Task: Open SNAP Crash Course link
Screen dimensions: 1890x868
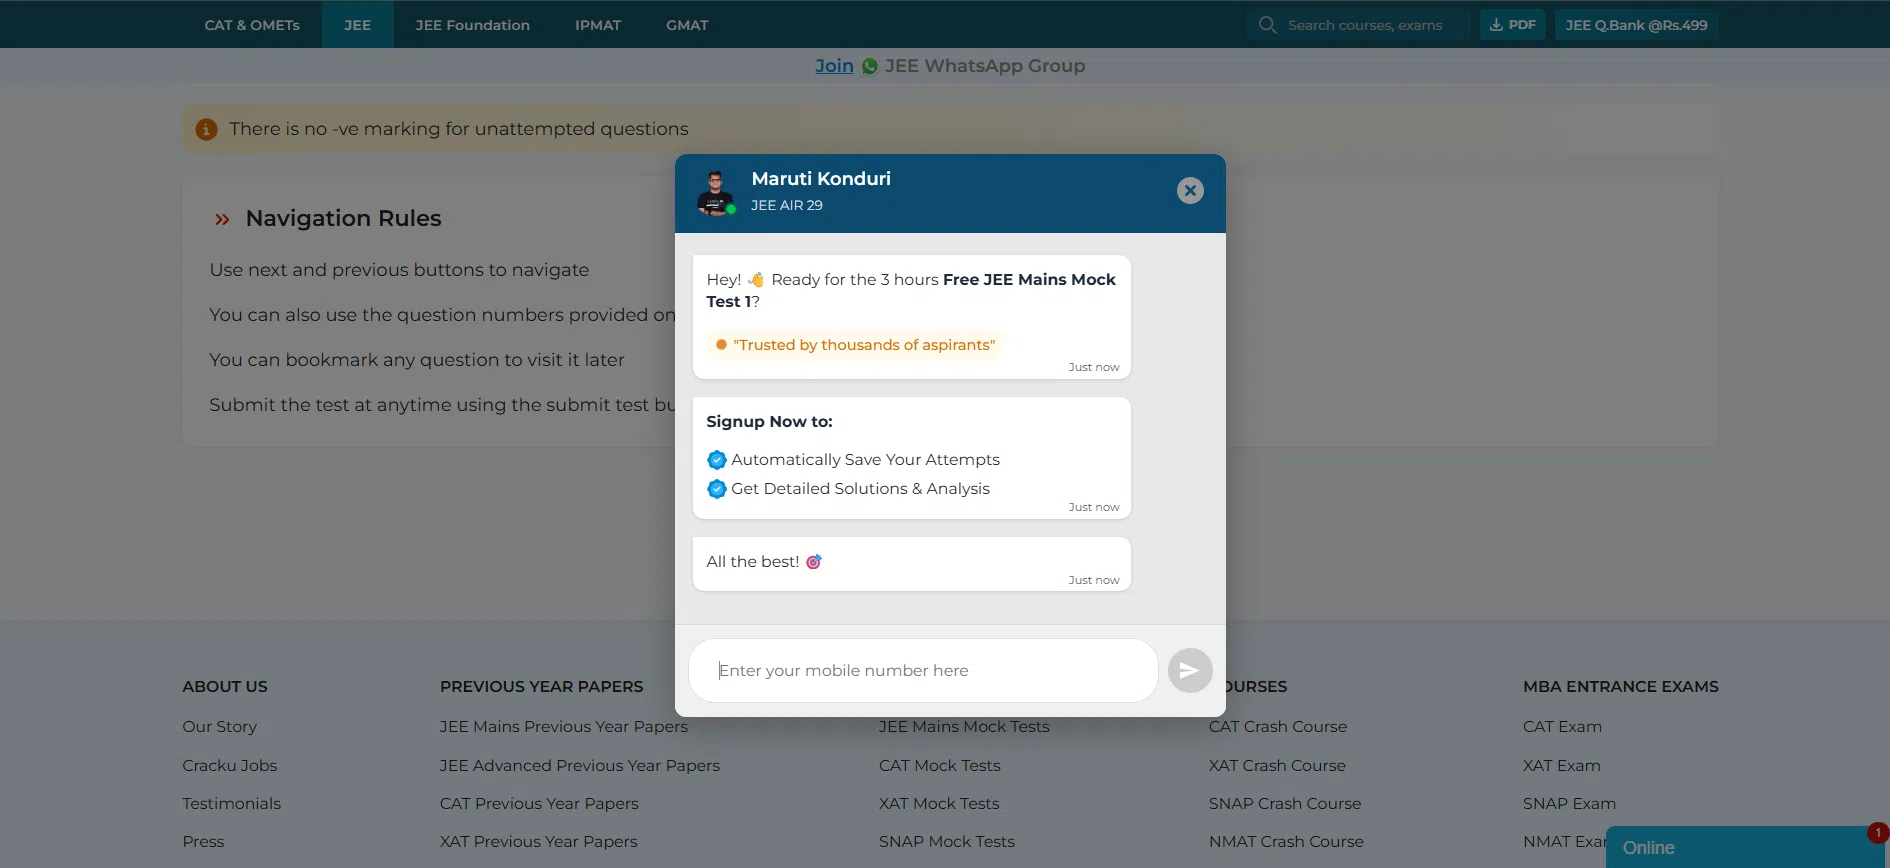Action: coord(1285,804)
